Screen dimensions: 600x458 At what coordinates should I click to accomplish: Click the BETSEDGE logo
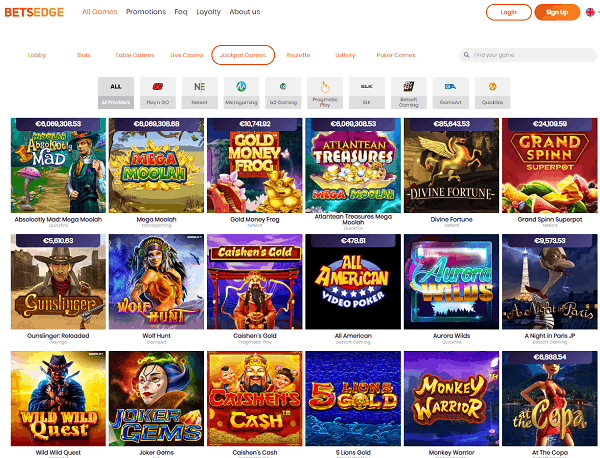pos(34,12)
